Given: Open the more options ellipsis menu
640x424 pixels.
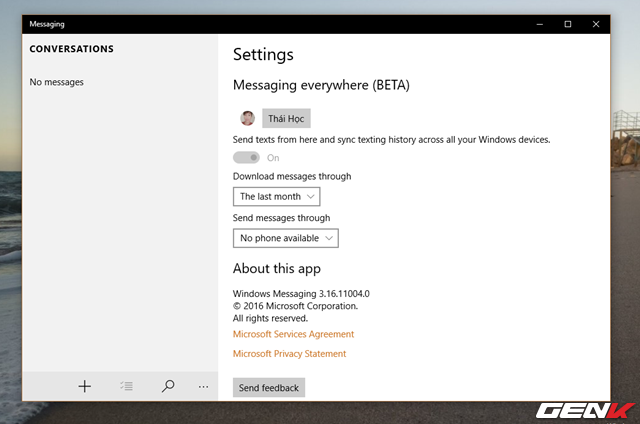Looking at the screenshot, I should coord(203,386).
